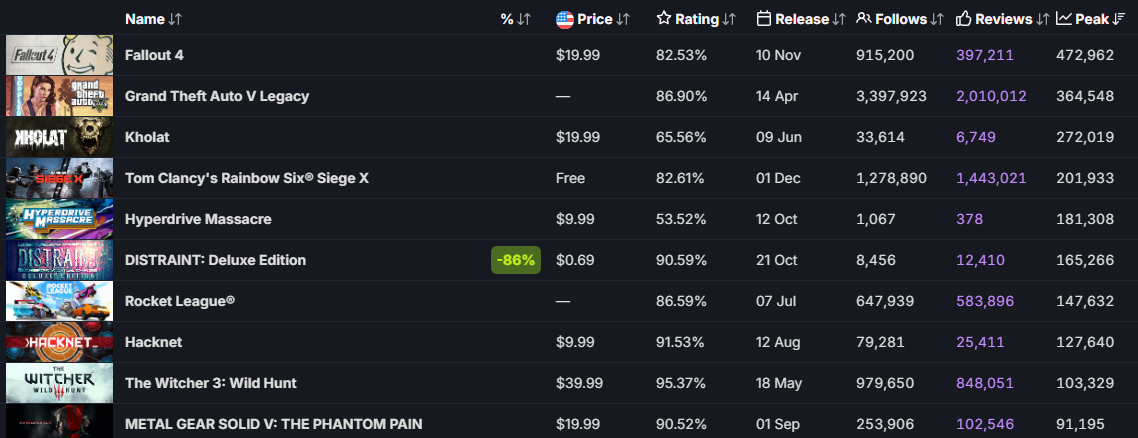
Task: Click the US flag Price icon
Action: pyautogui.click(x=564, y=19)
